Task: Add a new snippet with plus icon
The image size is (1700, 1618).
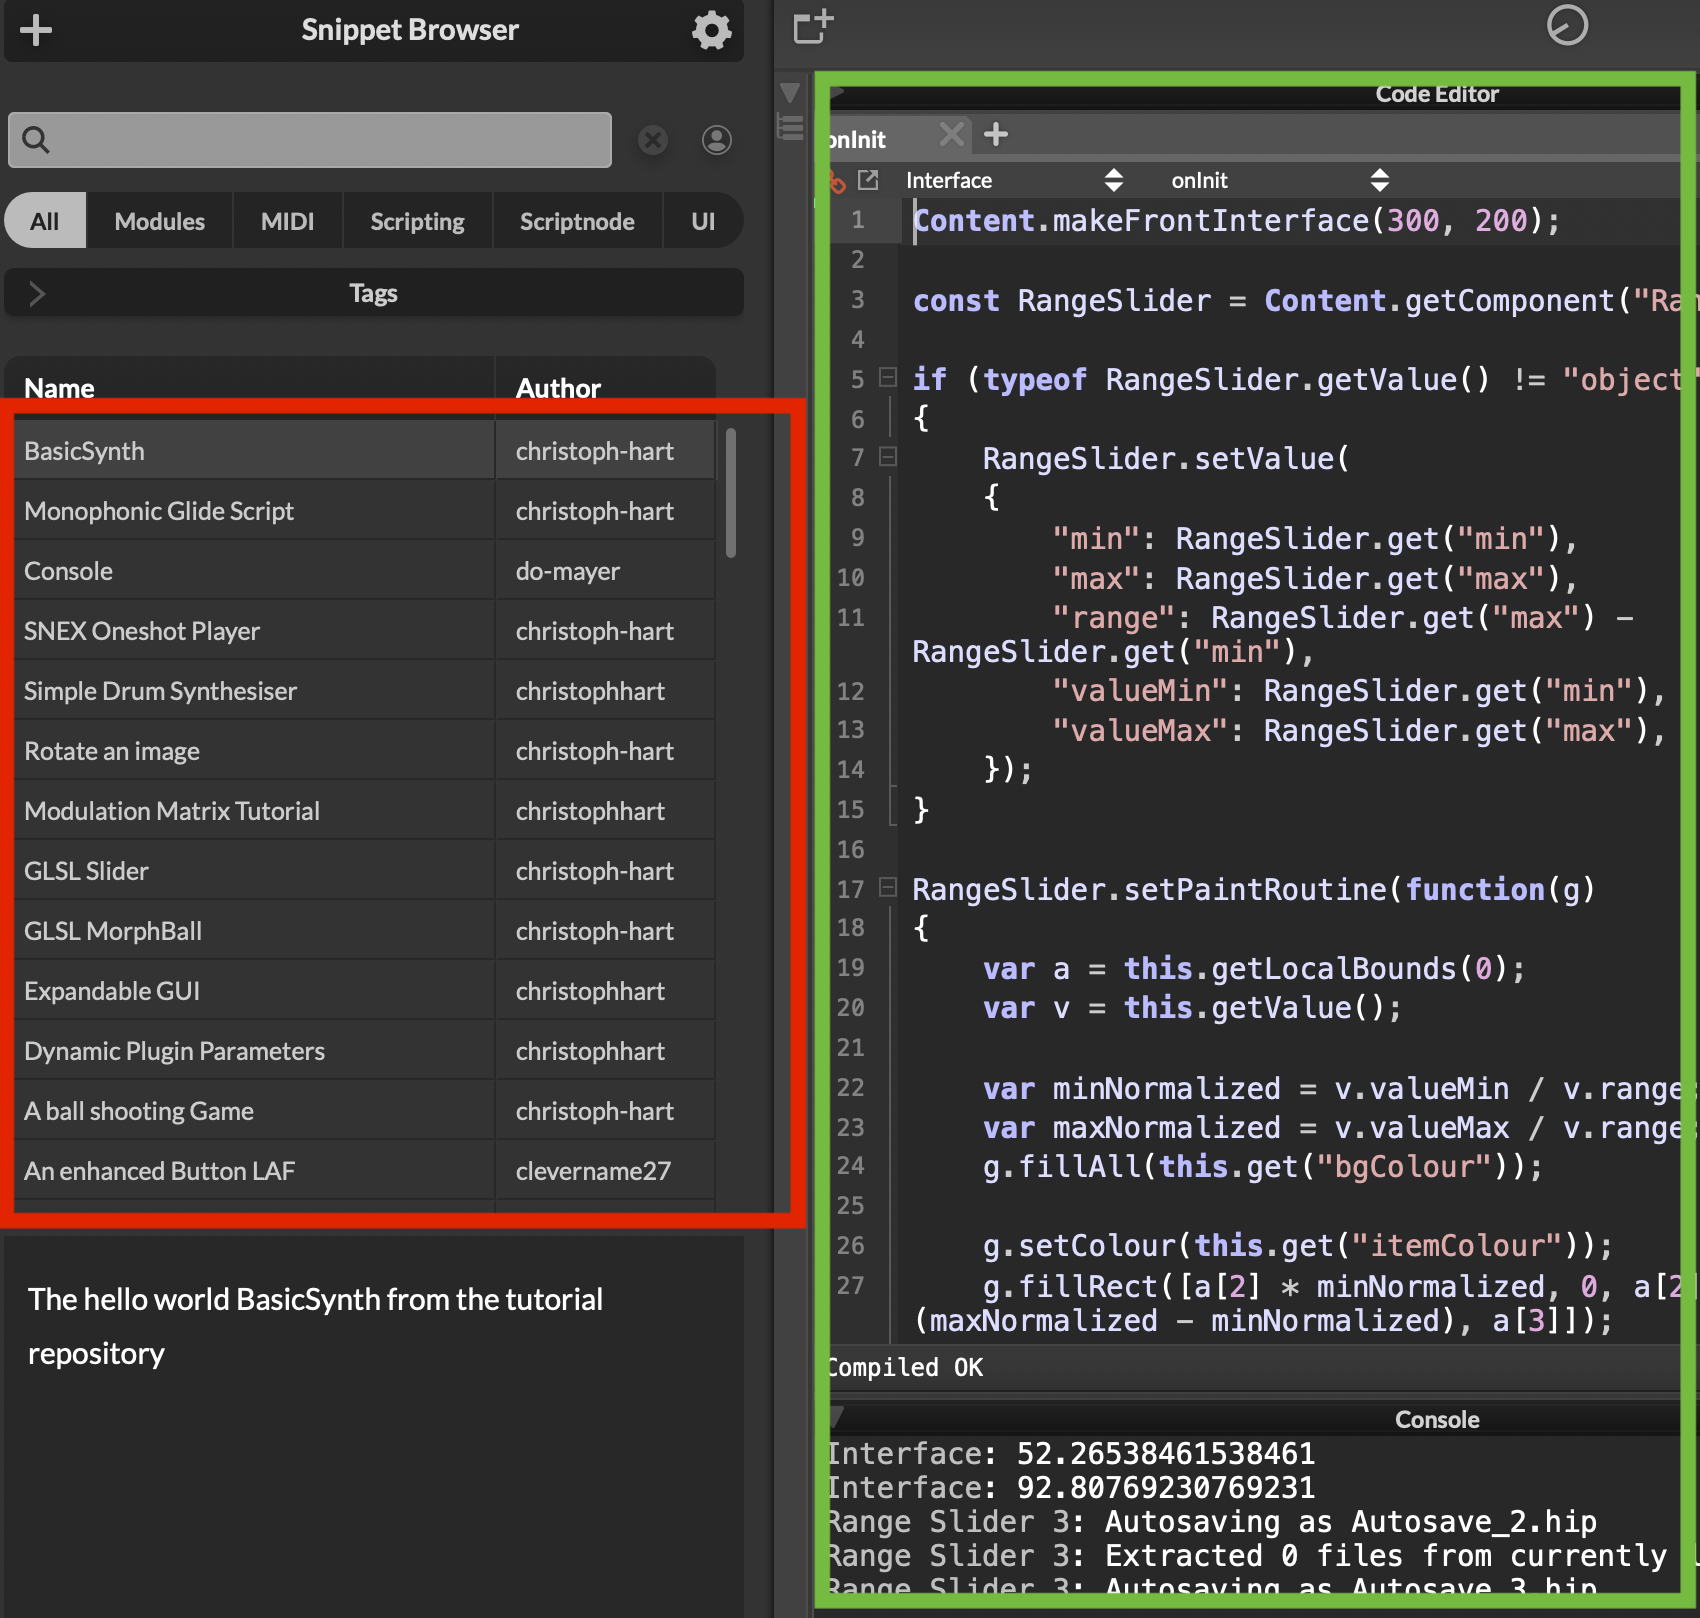Action: coord(36,30)
